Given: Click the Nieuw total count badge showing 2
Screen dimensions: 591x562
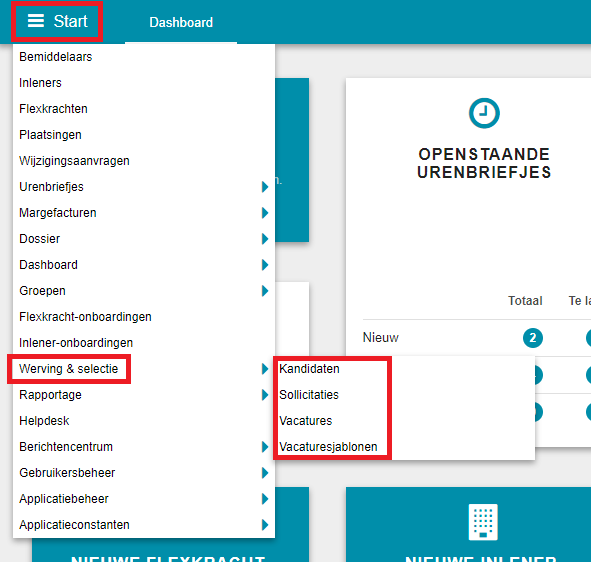Looking at the screenshot, I should click(x=533, y=338).
